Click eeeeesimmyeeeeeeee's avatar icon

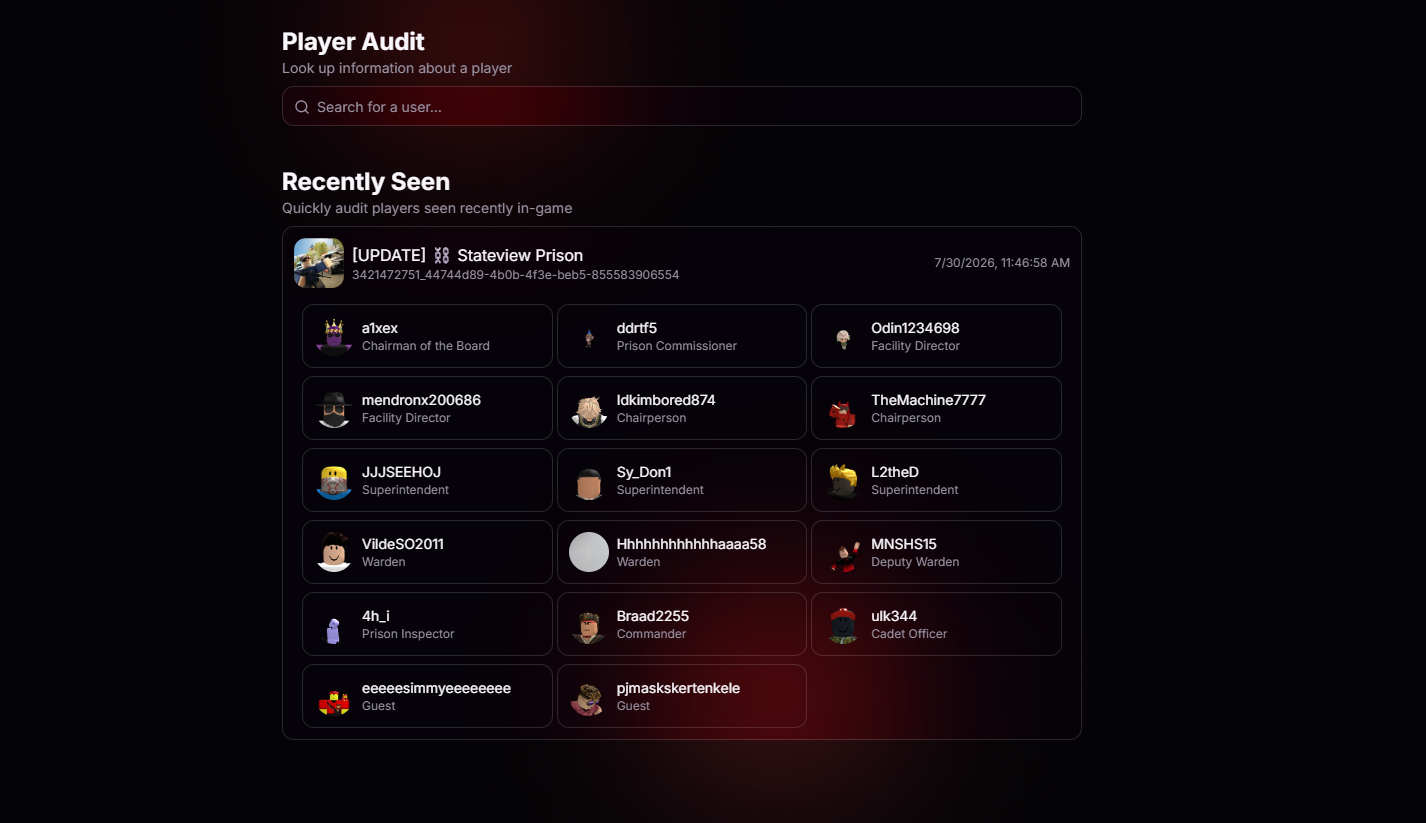pyautogui.click(x=334, y=696)
